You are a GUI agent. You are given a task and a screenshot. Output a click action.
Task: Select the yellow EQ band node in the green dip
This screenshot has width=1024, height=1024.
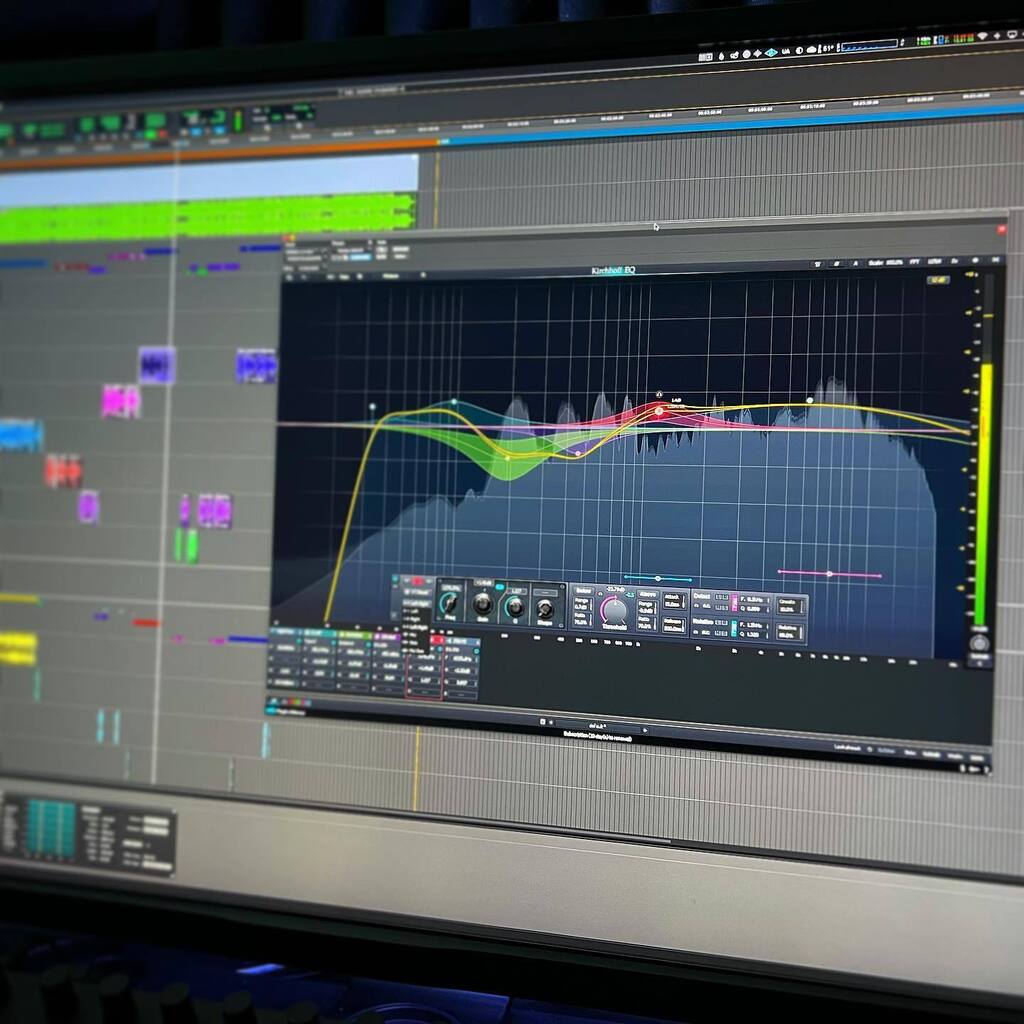click(507, 458)
